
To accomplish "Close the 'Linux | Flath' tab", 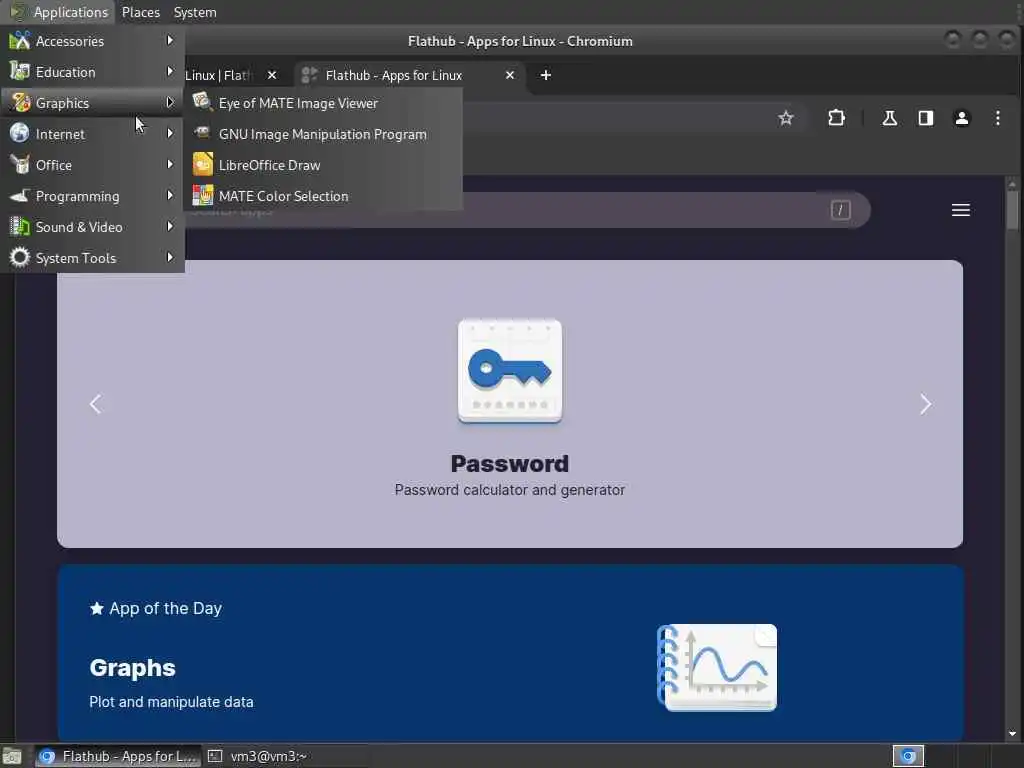I will 272,75.
